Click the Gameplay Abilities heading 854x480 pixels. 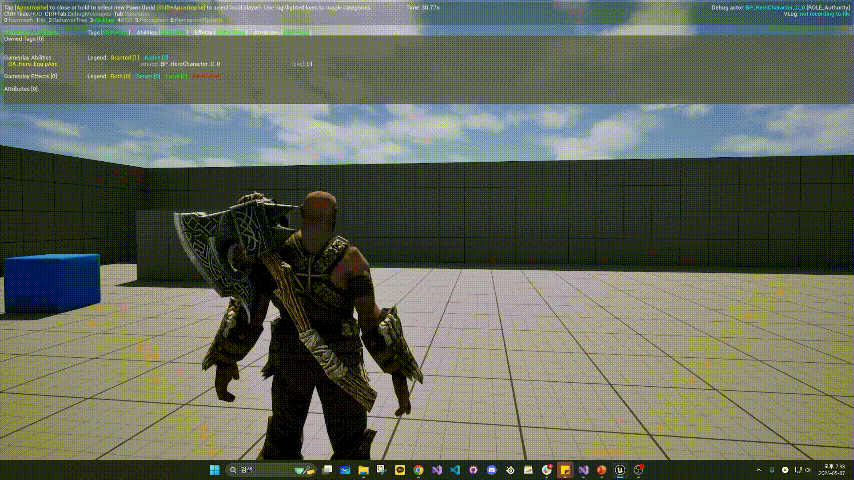27,58
